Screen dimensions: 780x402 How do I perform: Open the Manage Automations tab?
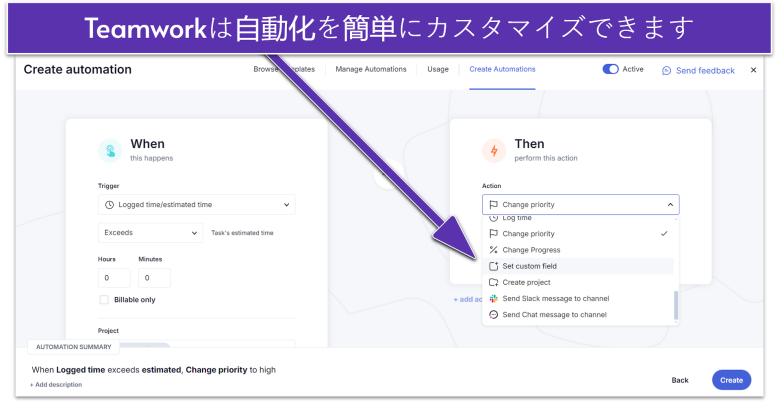tap(371, 69)
